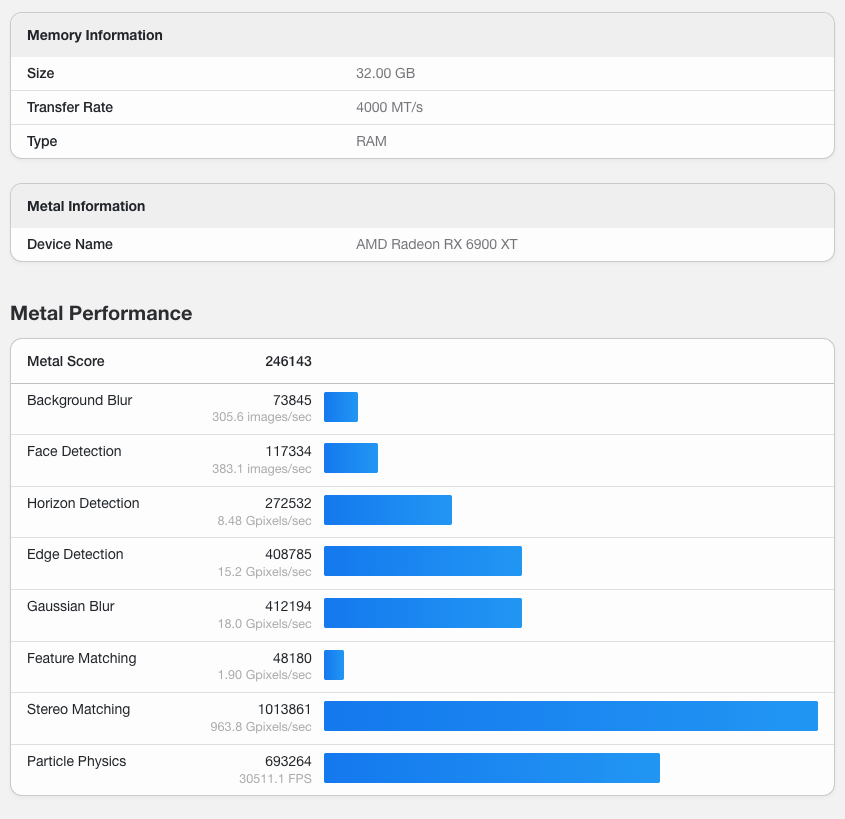Click the Feature Matching row label
Viewport: 845px width, 819px height.
point(82,658)
